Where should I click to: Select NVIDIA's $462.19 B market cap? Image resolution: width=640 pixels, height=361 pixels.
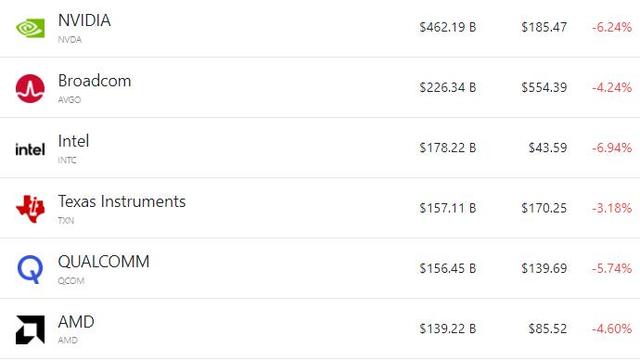point(448,27)
